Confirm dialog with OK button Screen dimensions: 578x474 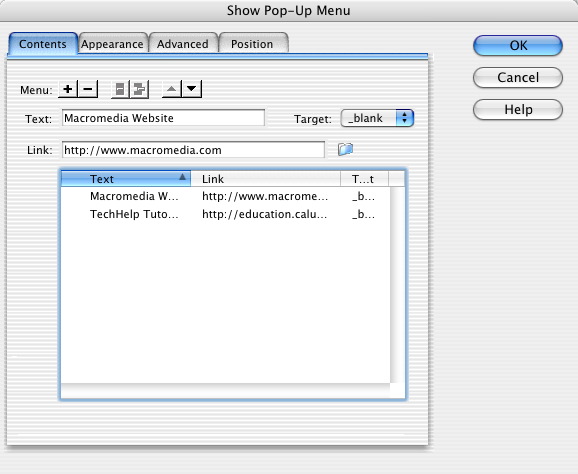click(x=518, y=46)
